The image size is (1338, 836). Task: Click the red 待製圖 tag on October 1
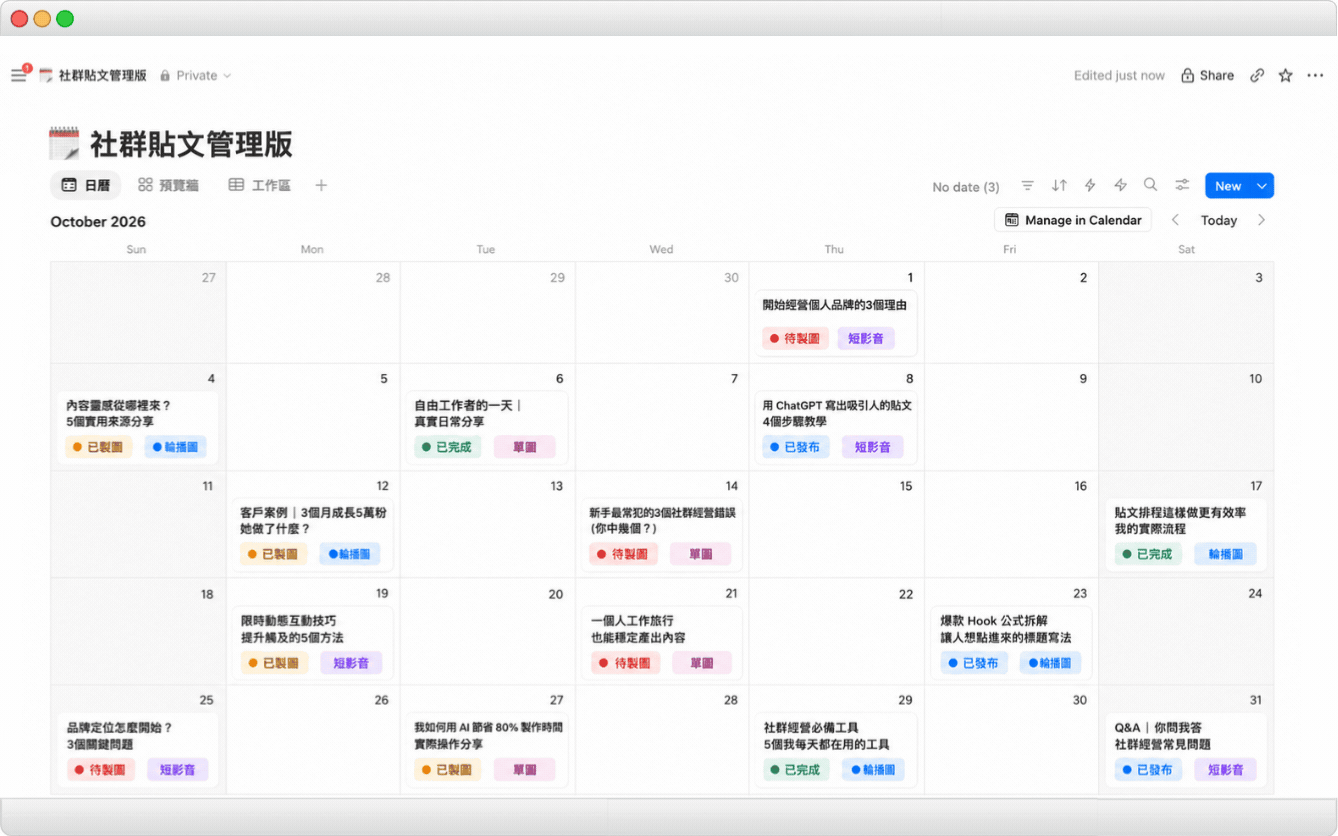click(x=796, y=338)
